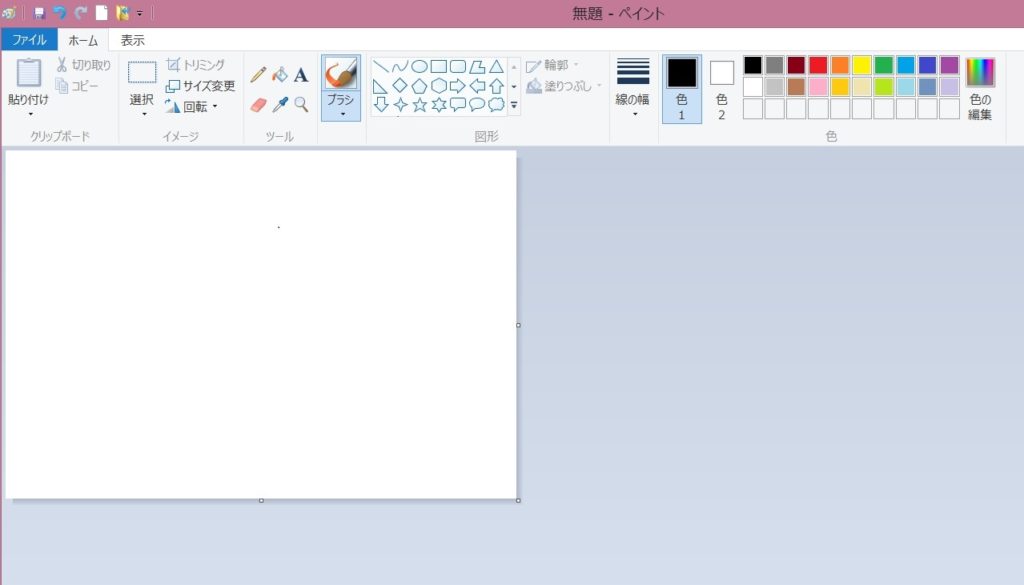This screenshot has width=1024, height=585.
Task: Pick the Color picker eyedropper tool
Action: (x=280, y=105)
